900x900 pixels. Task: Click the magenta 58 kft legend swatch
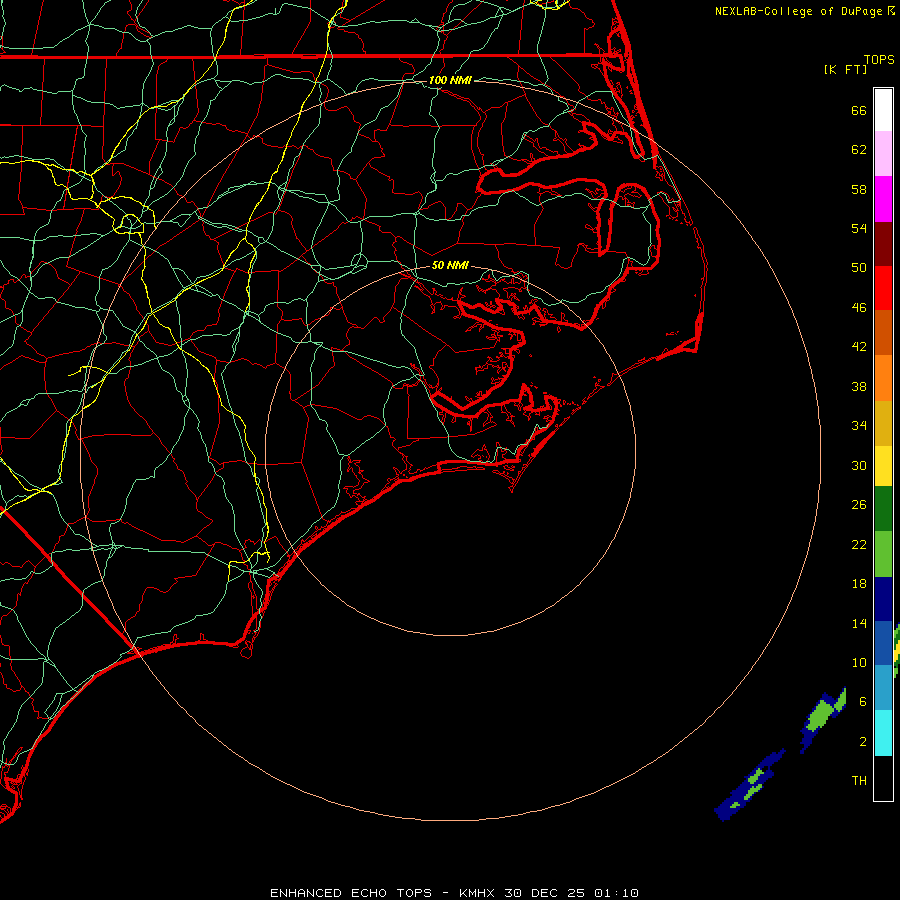(x=883, y=199)
